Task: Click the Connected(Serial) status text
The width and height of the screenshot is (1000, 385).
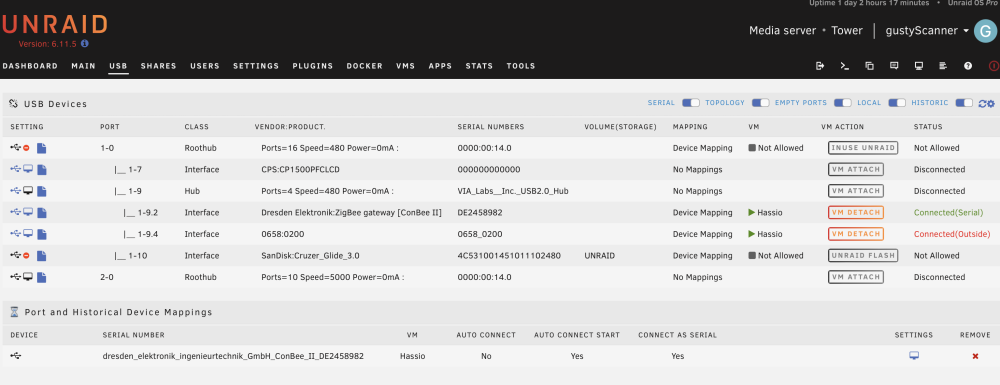Action: (948, 212)
